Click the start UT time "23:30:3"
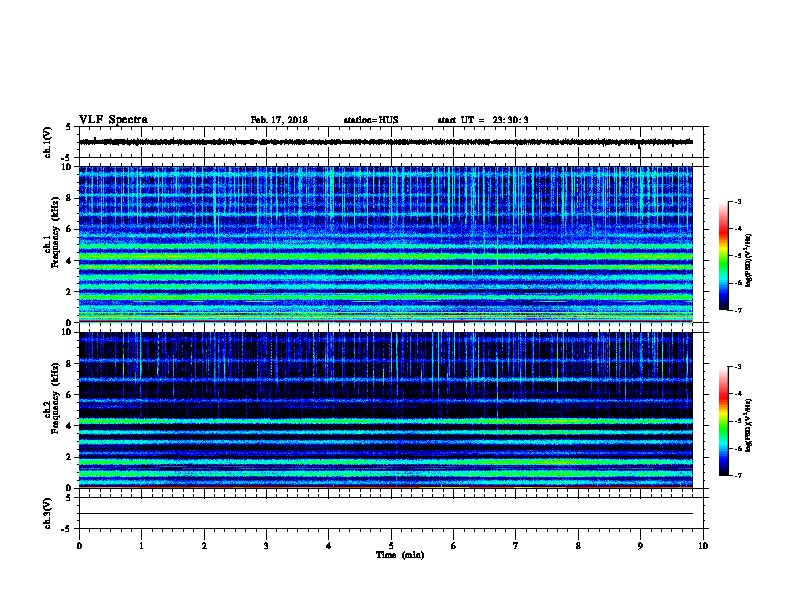792x612 pixels. (510, 120)
